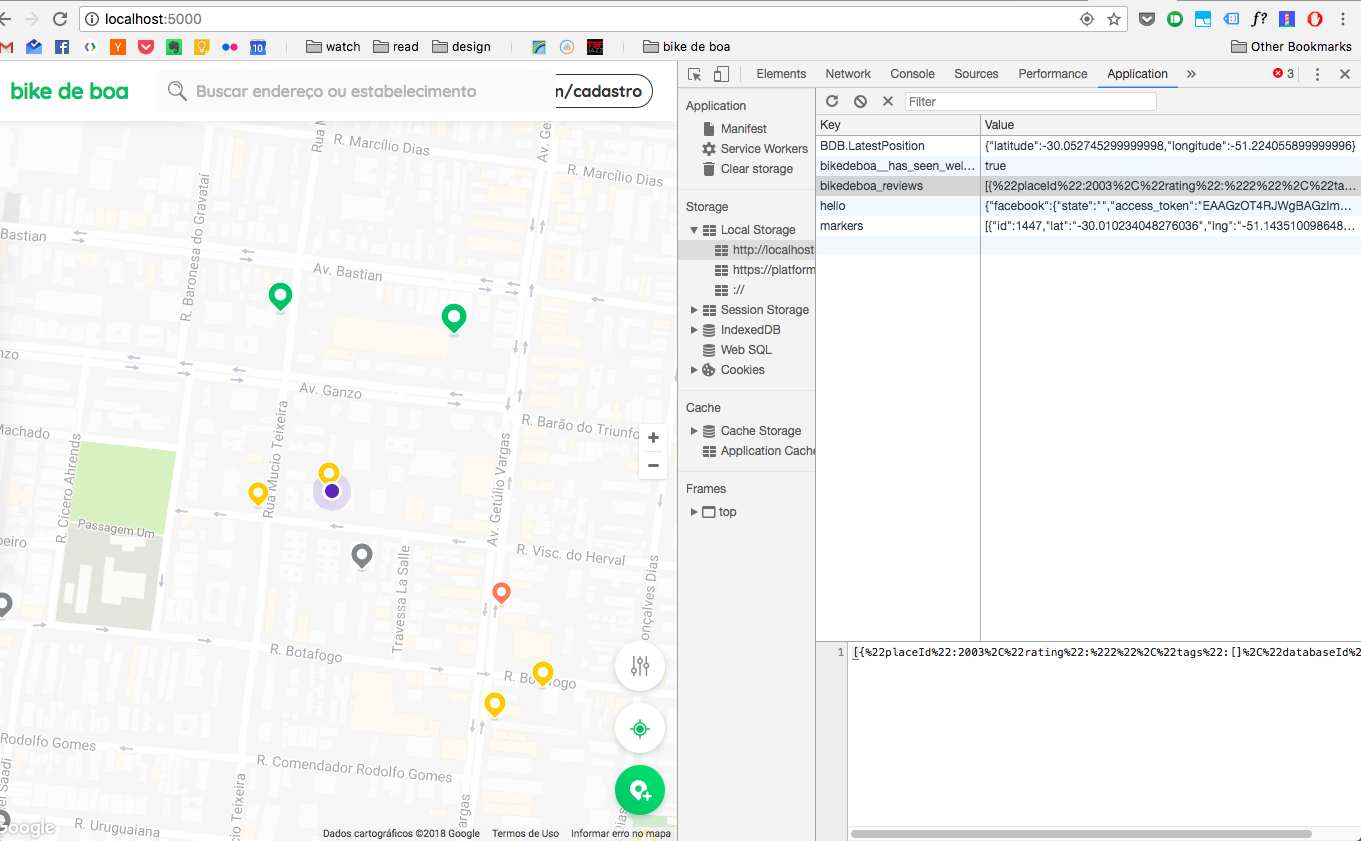1361x841 pixels.
Task: Open the Performance tab
Action: tap(1052, 74)
